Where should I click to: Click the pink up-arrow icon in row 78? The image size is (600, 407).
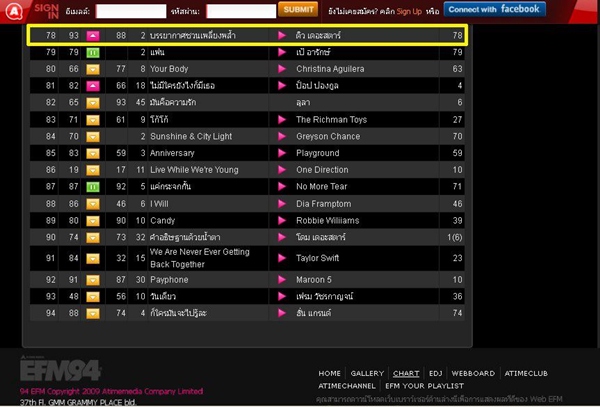tap(93, 36)
